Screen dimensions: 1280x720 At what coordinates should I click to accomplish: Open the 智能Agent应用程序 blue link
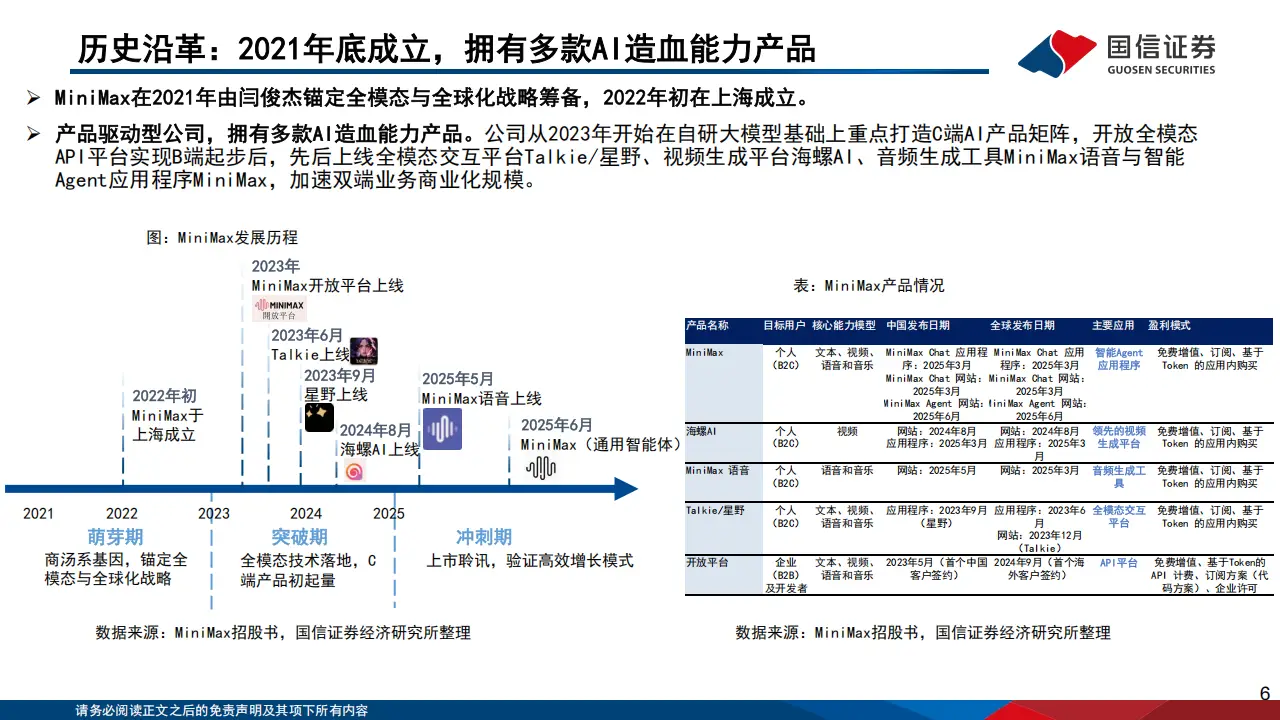click(x=1118, y=359)
